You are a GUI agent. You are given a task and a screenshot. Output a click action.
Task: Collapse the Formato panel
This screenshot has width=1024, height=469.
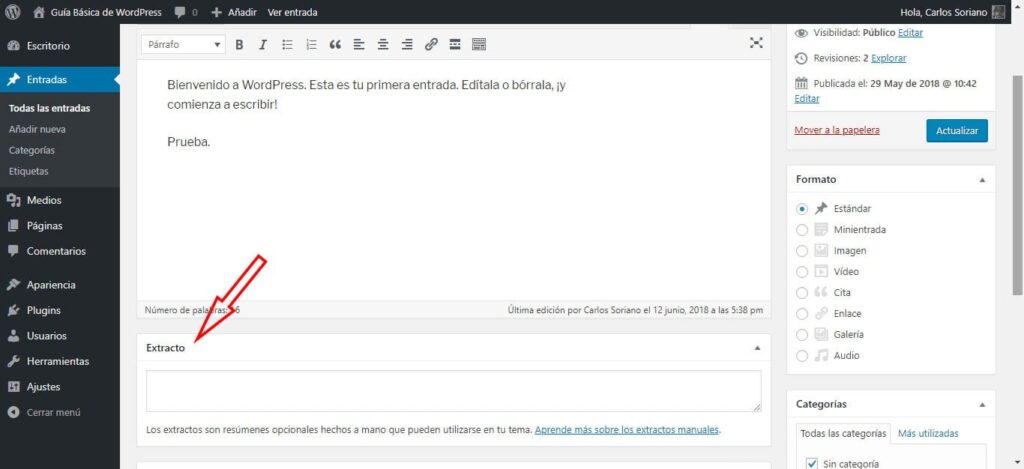click(x=982, y=180)
